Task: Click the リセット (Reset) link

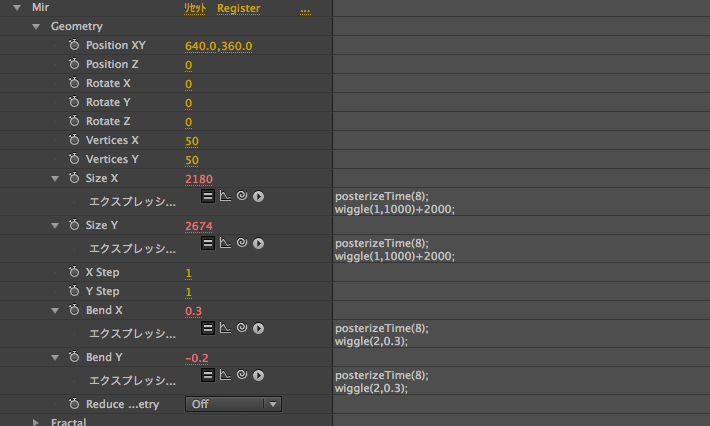Action: point(195,8)
